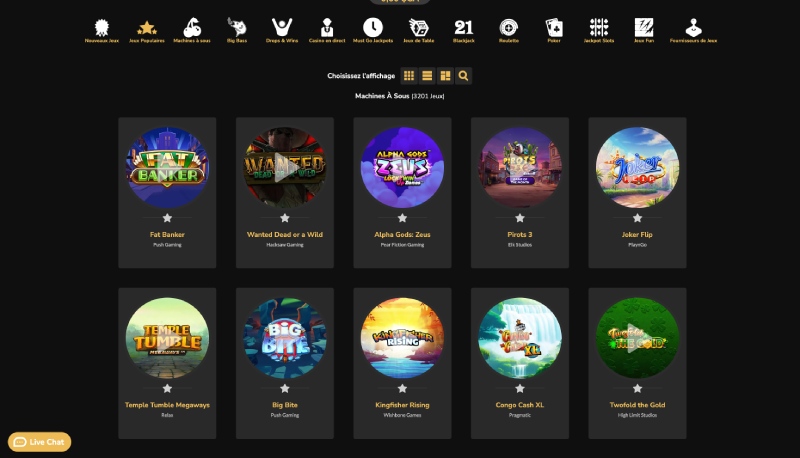Mark Kingfisher Rising as favorite

[403, 389]
